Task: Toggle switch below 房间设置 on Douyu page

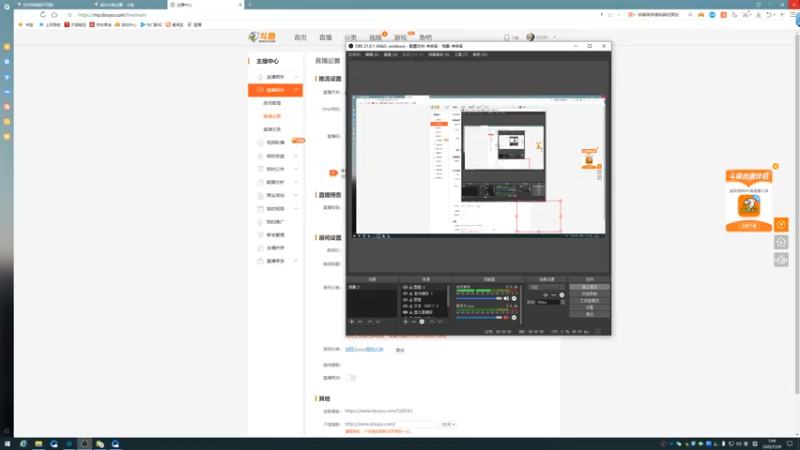Action: [351, 378]
